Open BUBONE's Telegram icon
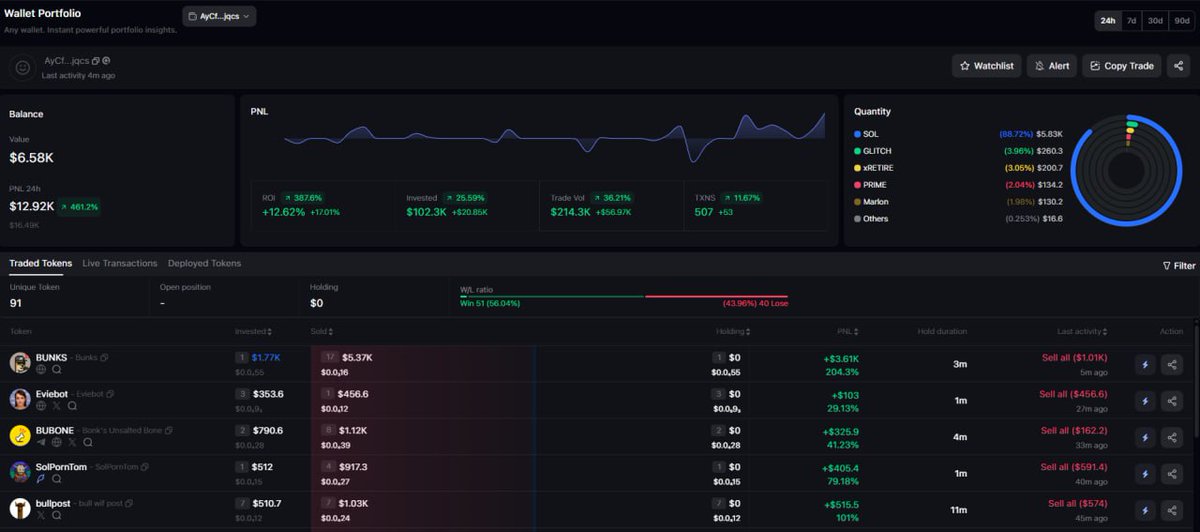This screenshot has height=532, width=1200. [41, 442]
